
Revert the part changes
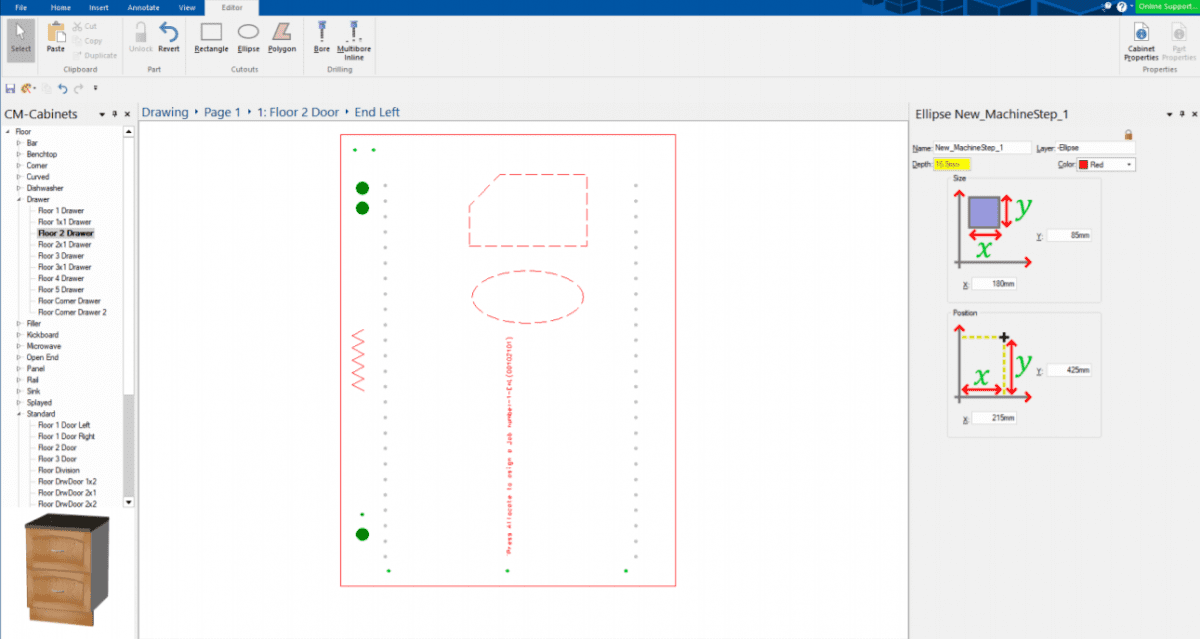[x=169, y=37]
